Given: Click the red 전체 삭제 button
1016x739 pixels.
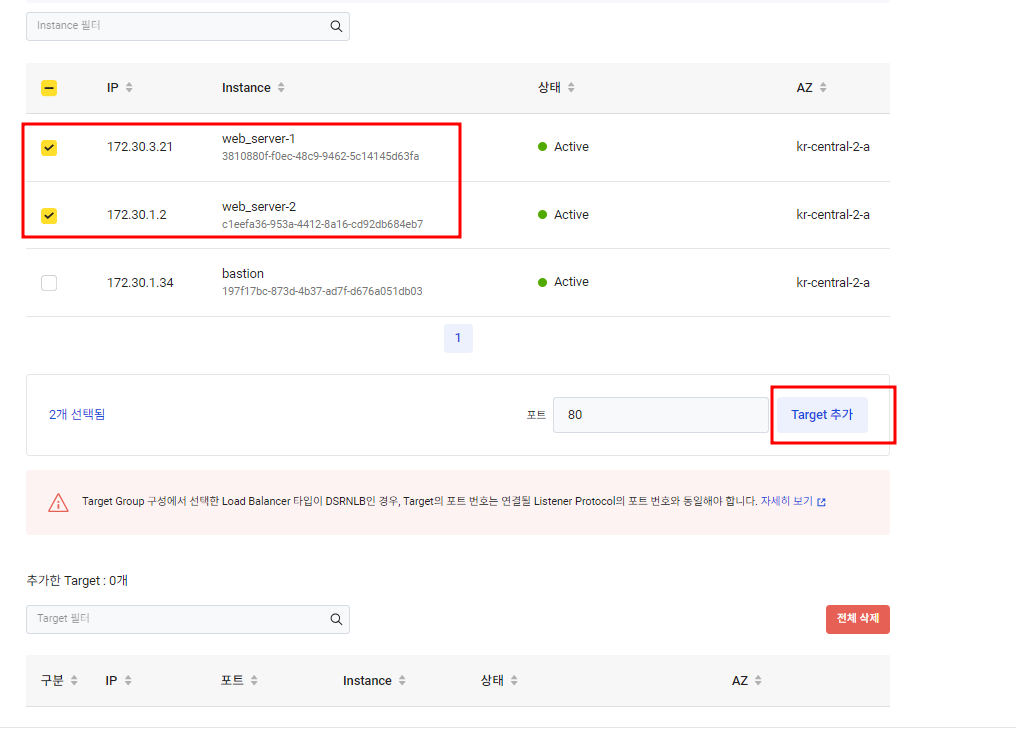Looking at the screenshot, I should click(857, 619).
